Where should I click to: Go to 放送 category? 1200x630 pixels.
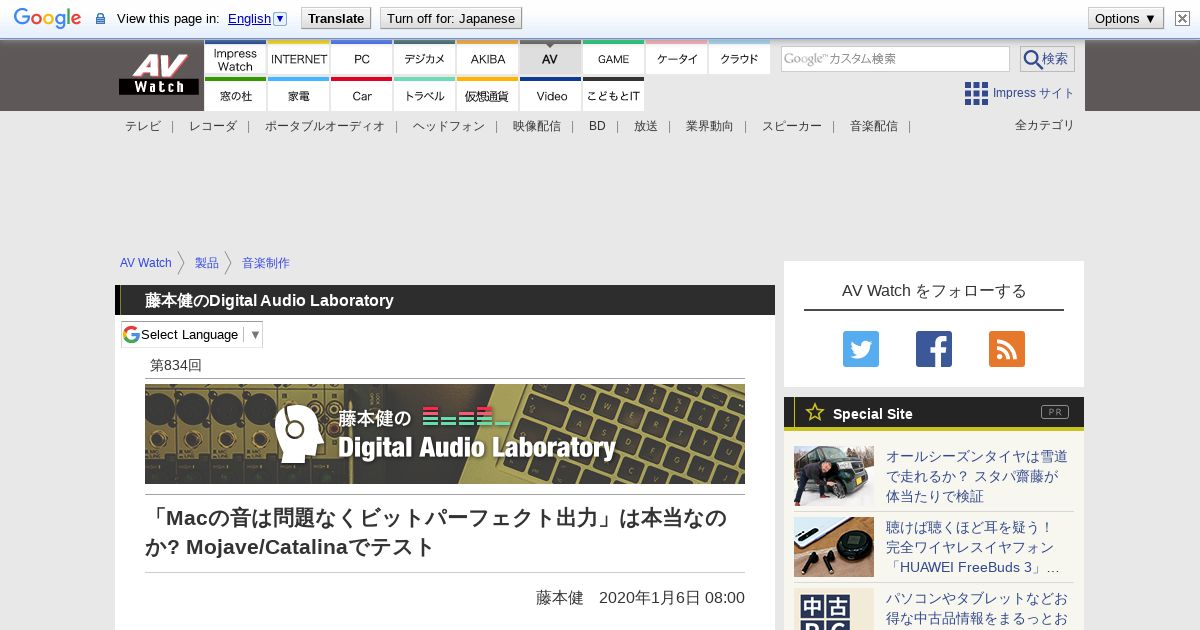point(645,126)
